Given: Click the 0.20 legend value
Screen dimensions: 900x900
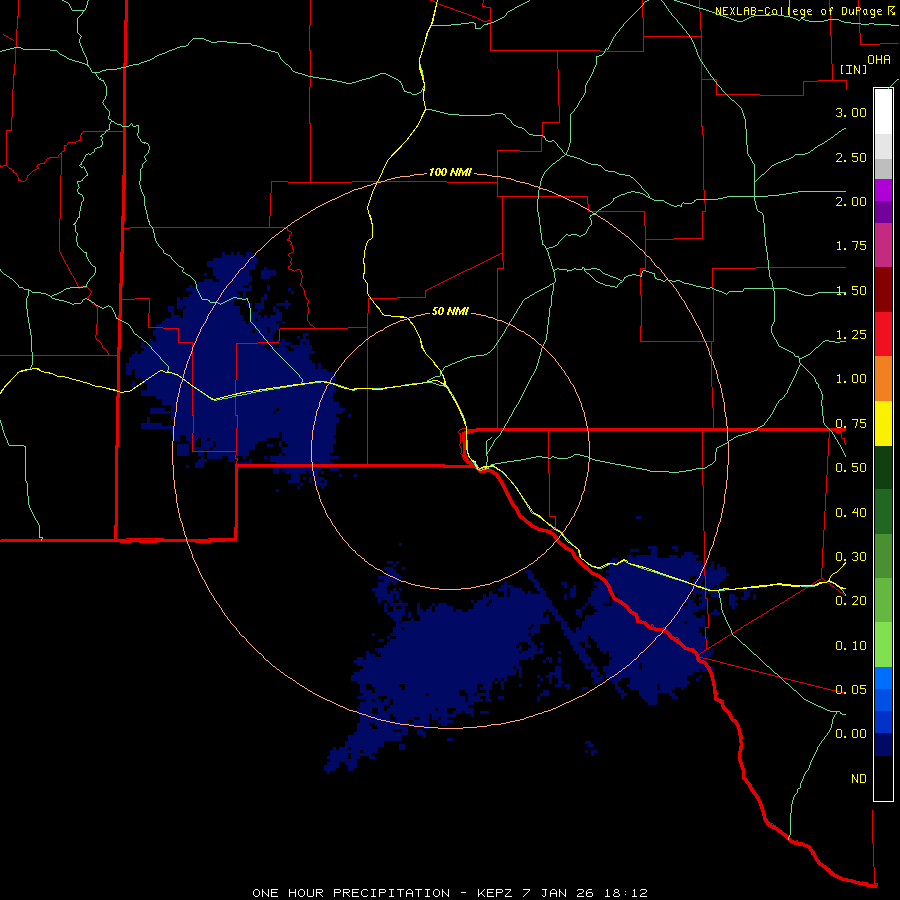Looking at the screenshot, I should tap(851, 601).
